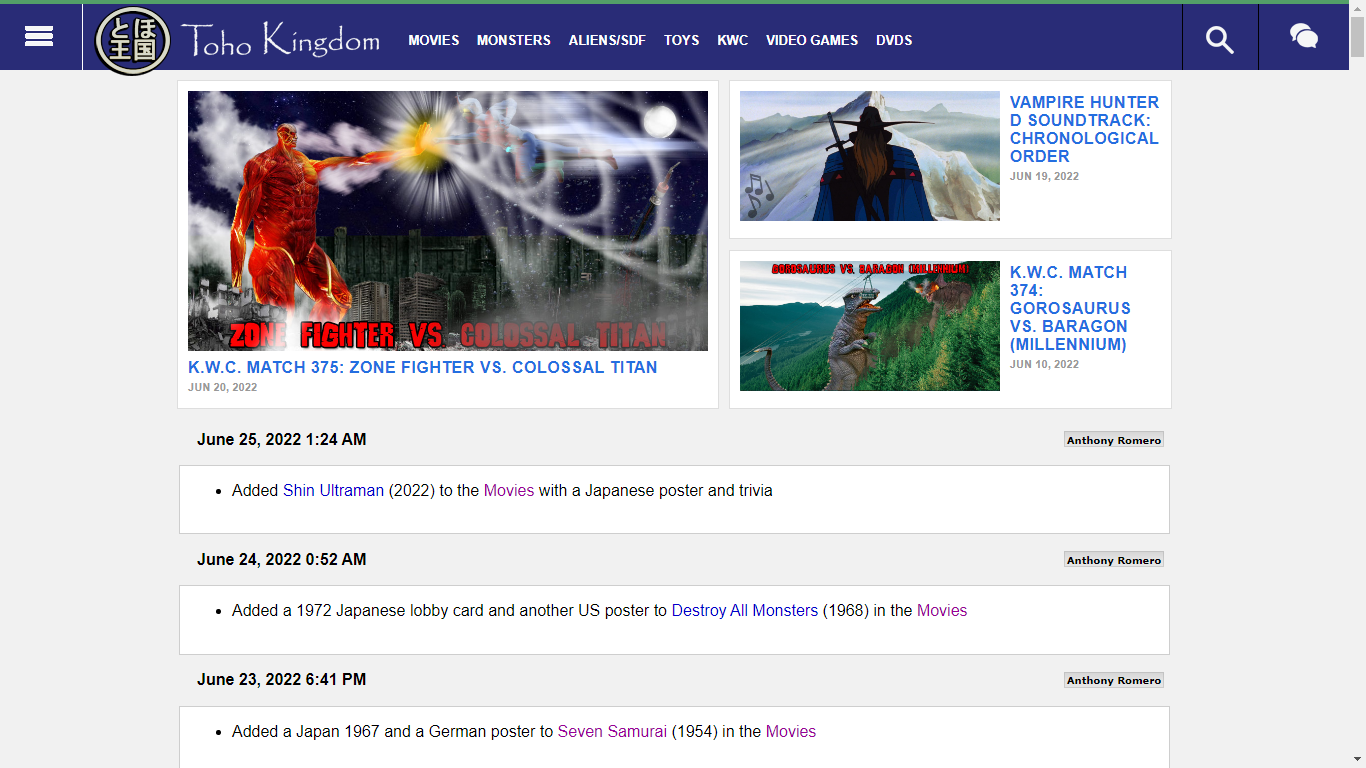
Task: Open the hamburger menu icon
Action: tap(39, 37)
